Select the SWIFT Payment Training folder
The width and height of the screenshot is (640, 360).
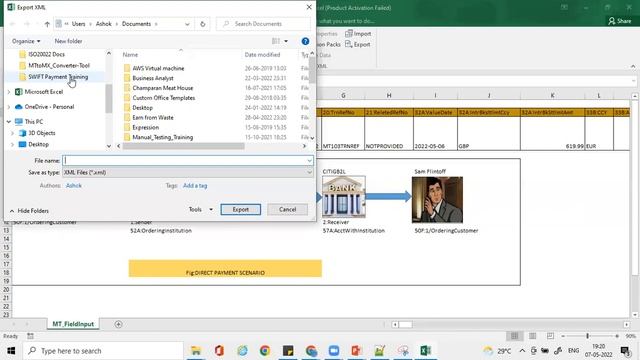tap(58, 77)
